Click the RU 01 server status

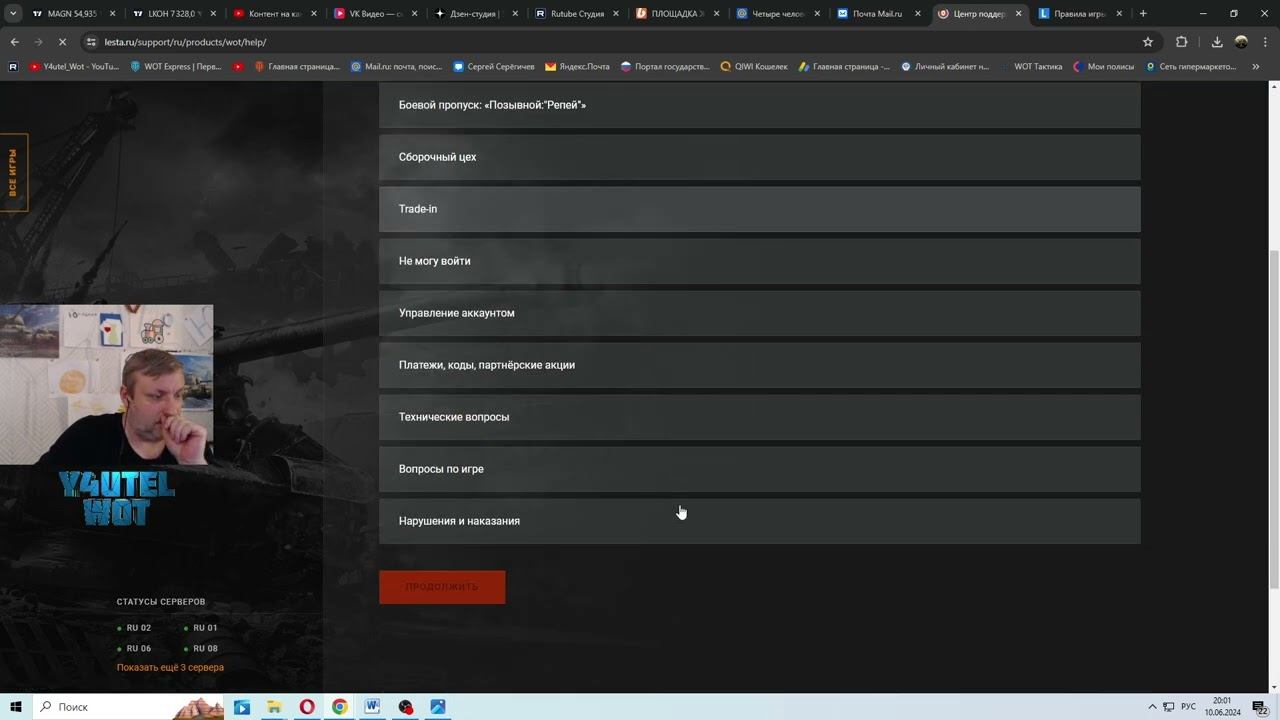[x=200, y=628]
